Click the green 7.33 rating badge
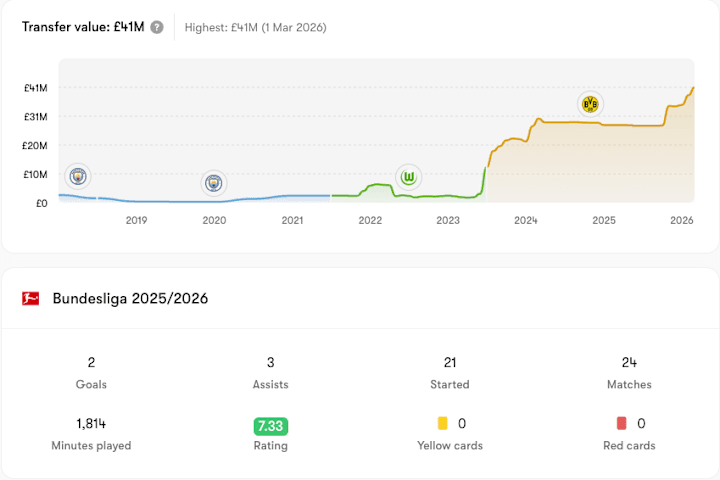The height and width of the screenshot is (480, 720). [x=270, y=425]
